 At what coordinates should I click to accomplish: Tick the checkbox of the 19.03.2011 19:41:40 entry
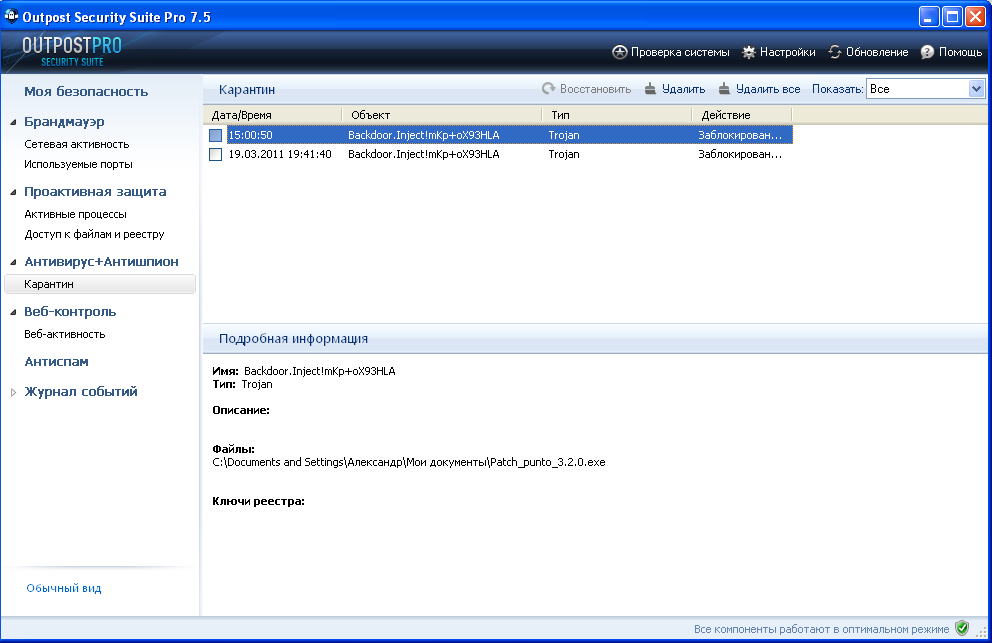coord(216,154)
